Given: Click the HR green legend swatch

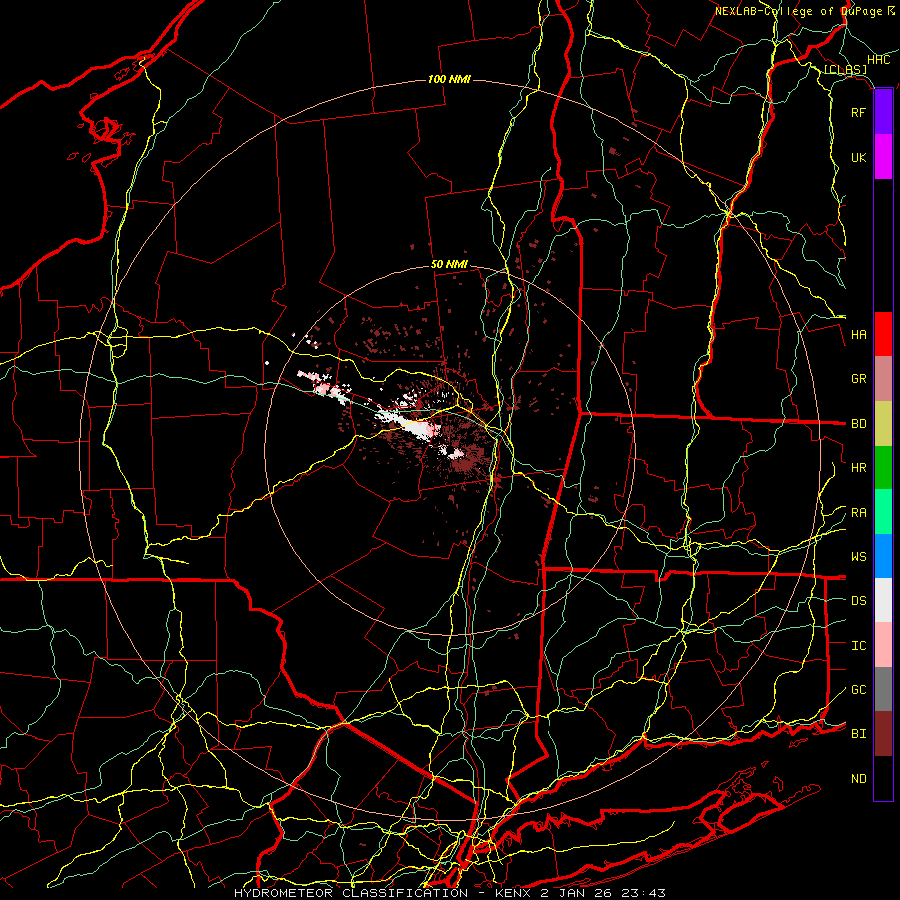Looking at the screenshot, I should pos(883,468).
